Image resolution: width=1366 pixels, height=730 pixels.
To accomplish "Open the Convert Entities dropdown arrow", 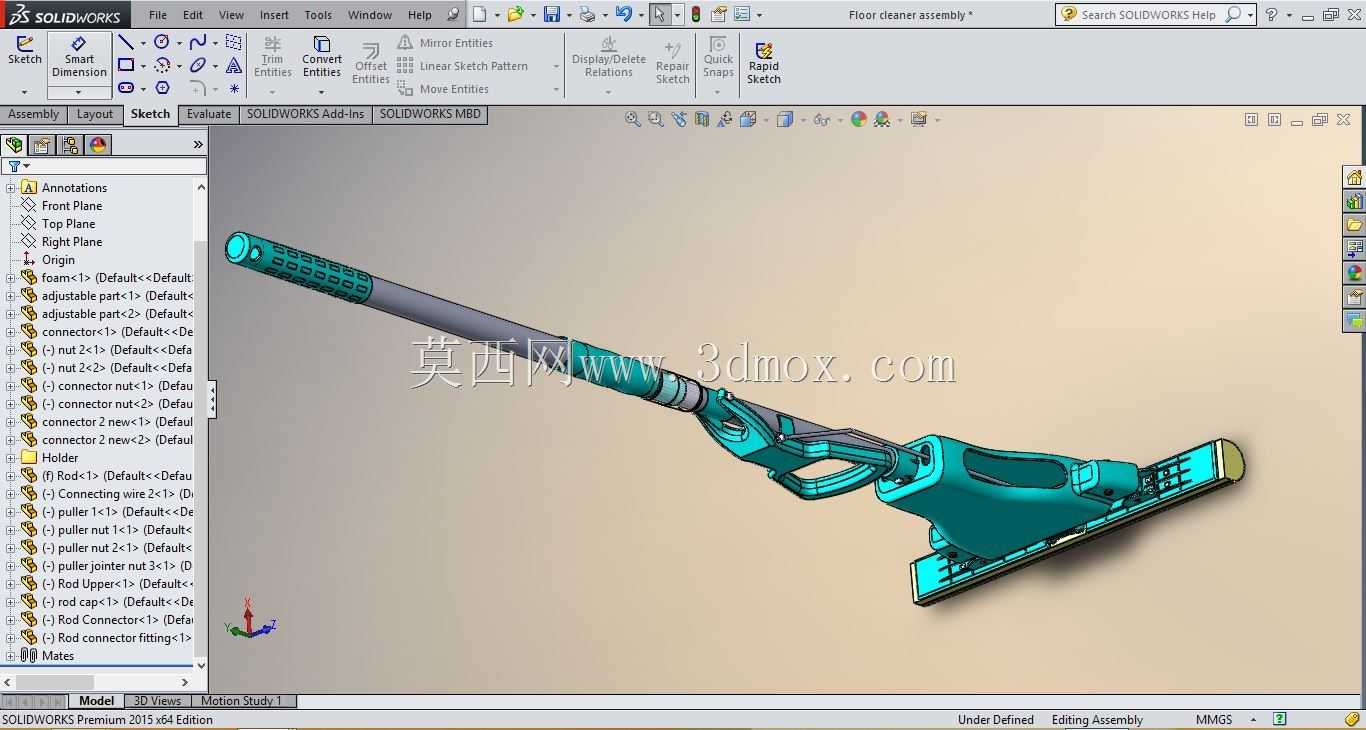I will (x=322, y=92).
